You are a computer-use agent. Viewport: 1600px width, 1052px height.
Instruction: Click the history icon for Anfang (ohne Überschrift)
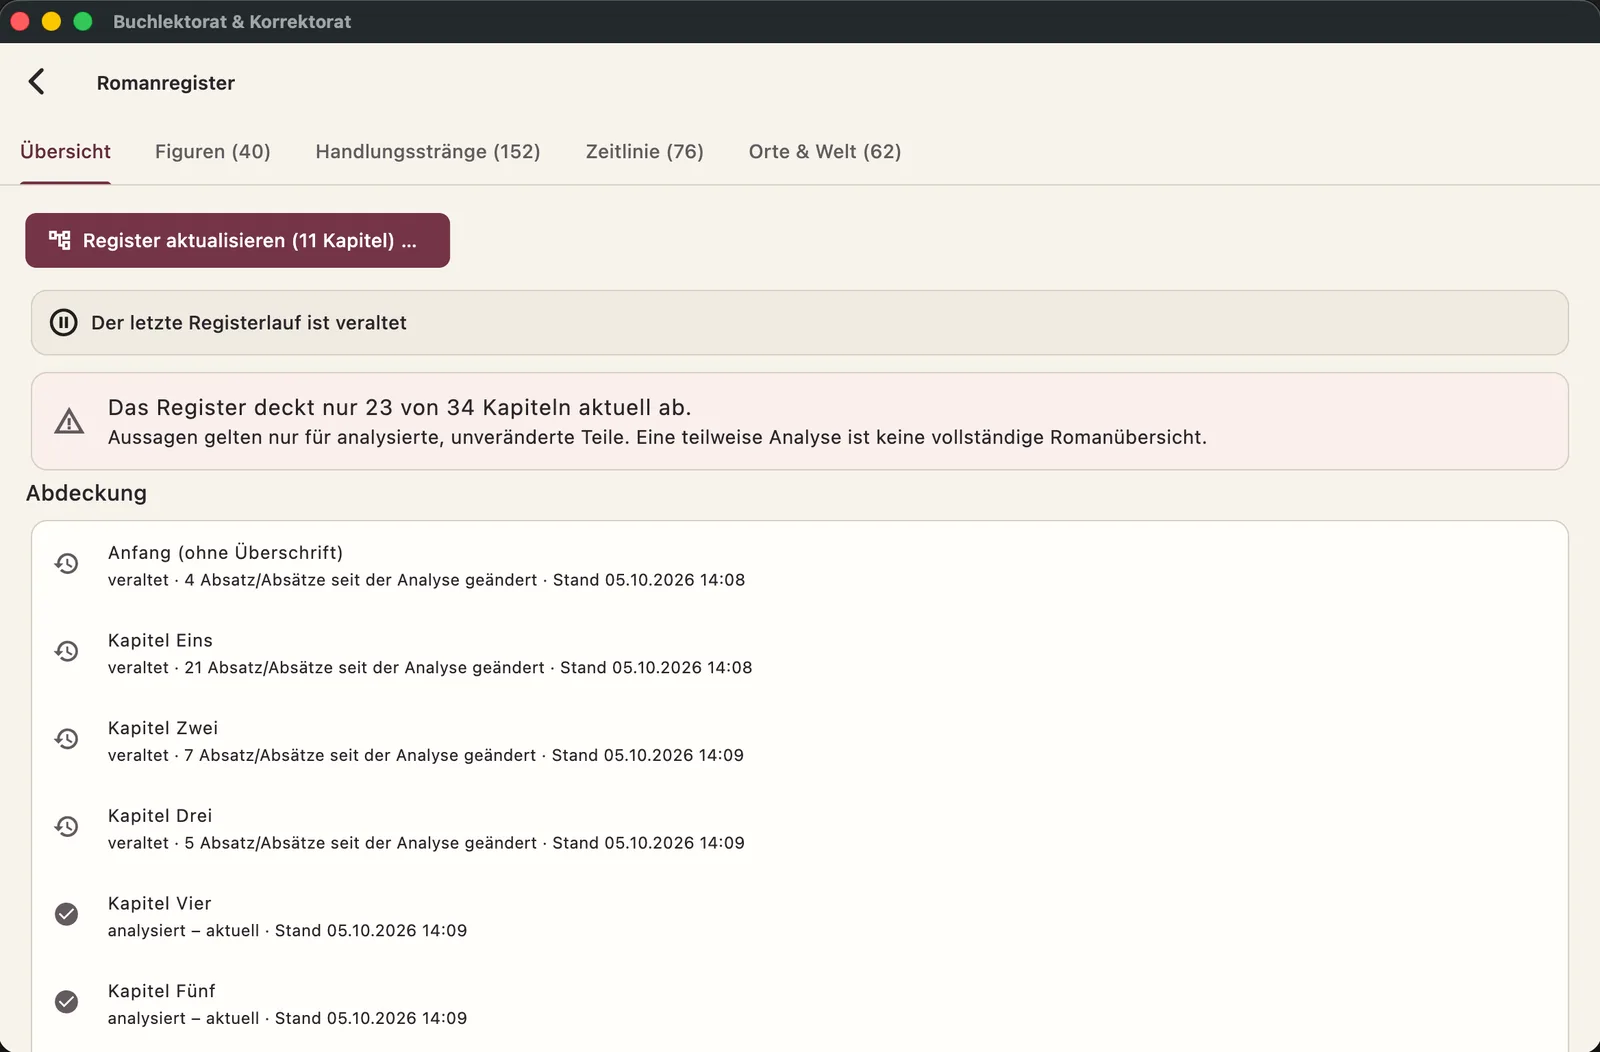(x=67, y=564)
